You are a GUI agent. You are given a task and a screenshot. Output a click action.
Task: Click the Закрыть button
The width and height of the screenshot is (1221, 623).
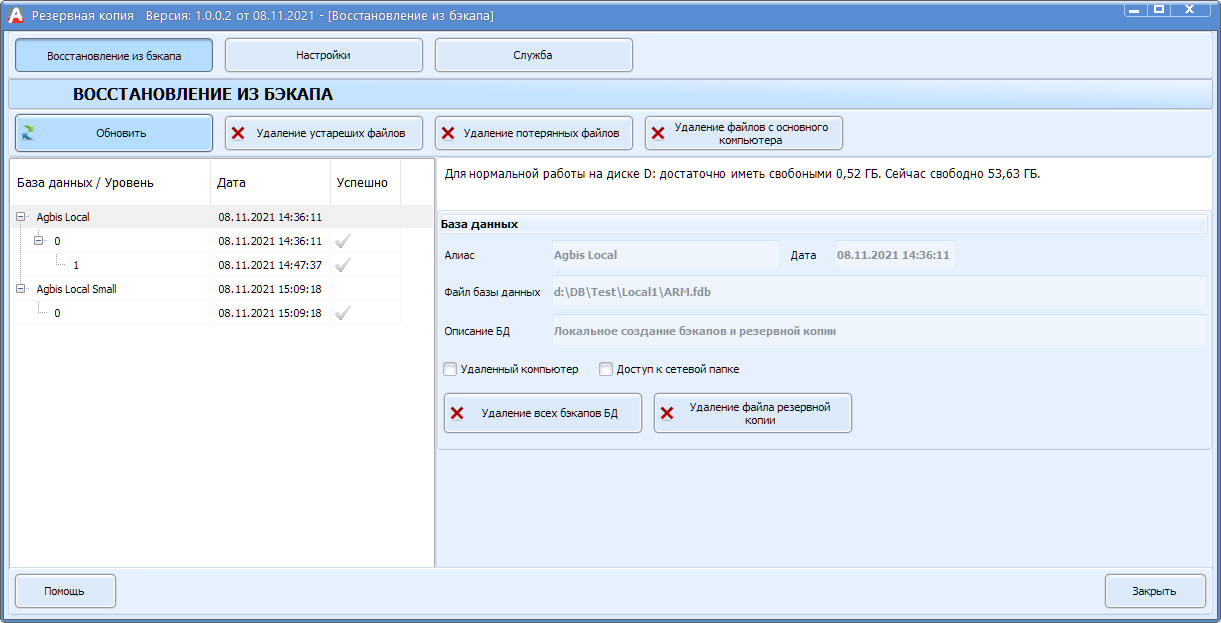click(1155, 591)
